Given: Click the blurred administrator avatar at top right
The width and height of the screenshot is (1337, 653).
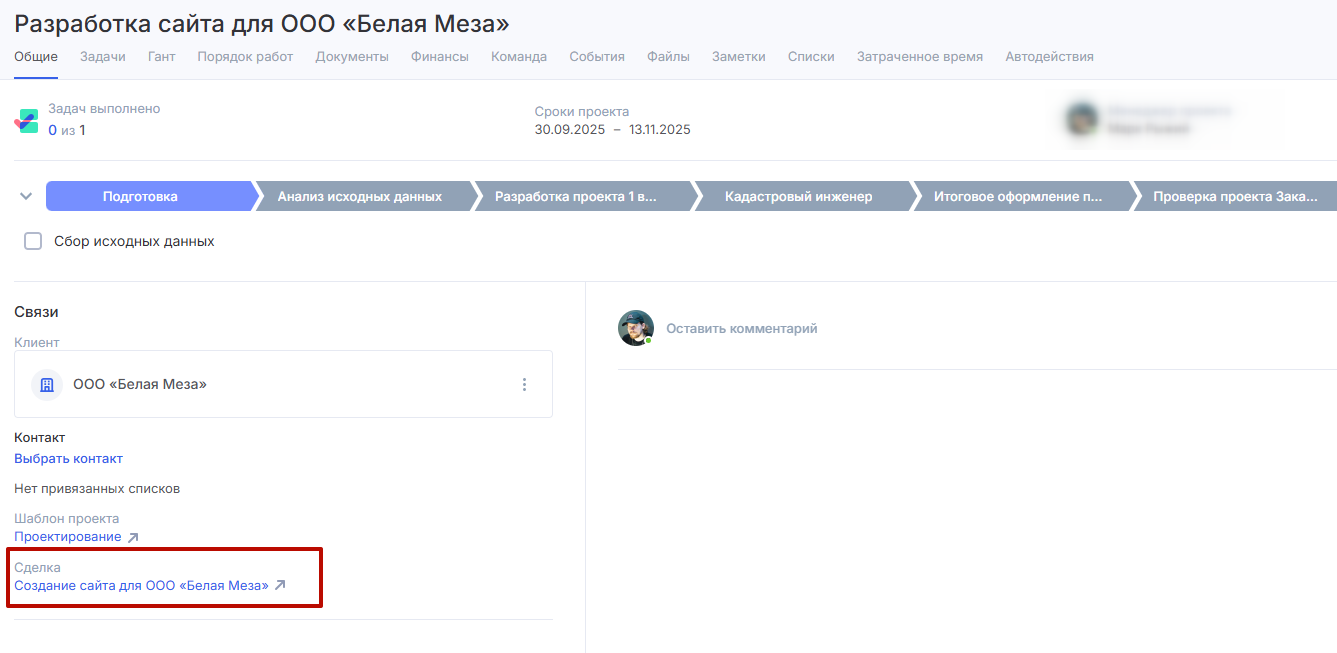Looking at the screenshot, I should 1082,120.
